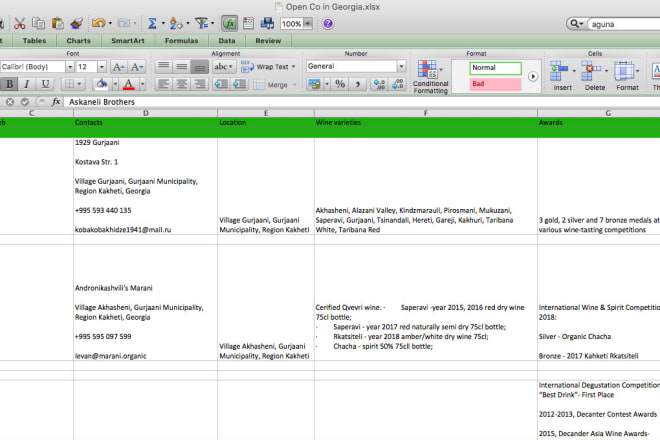
Task: Switch to the Formulas tab
Action: point(182,41)
